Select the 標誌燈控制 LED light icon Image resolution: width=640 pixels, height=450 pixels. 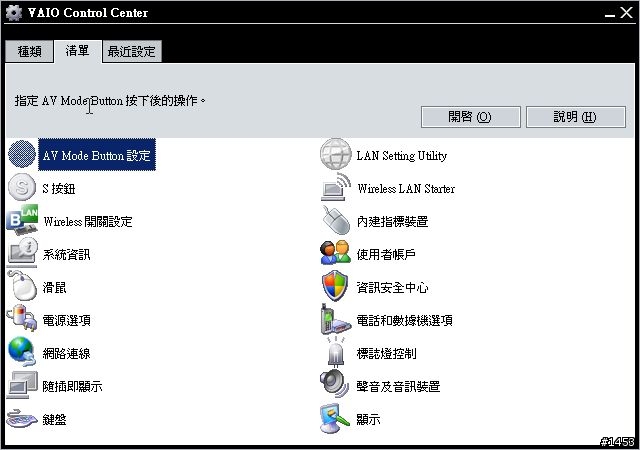point(336,352)
